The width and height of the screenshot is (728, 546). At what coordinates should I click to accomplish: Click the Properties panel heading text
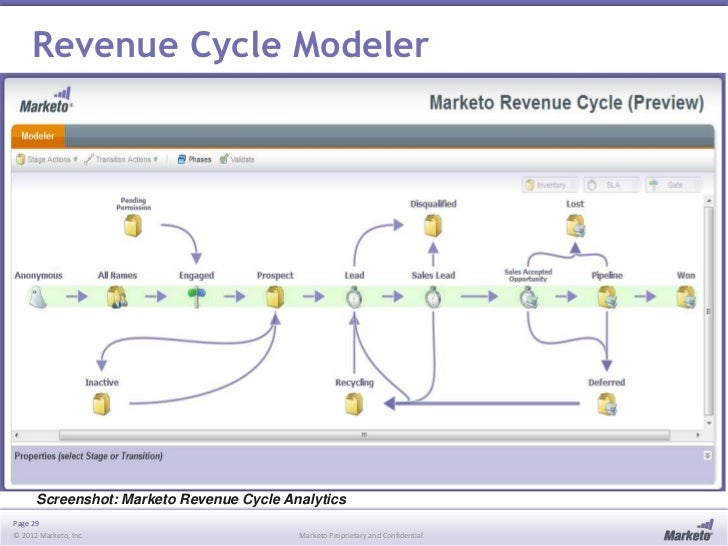click(x=88, y=456)
